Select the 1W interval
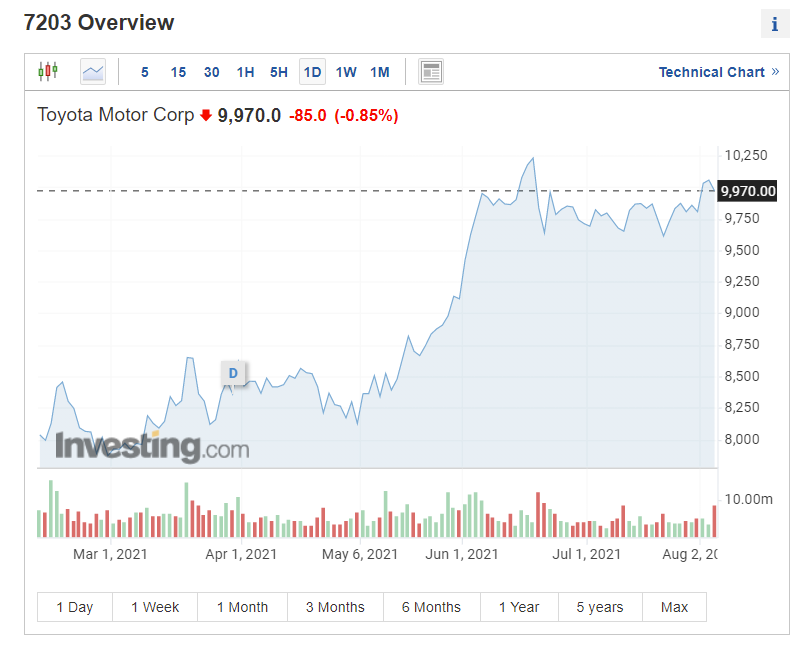This screenshot has height=653, width=802. 346,72
